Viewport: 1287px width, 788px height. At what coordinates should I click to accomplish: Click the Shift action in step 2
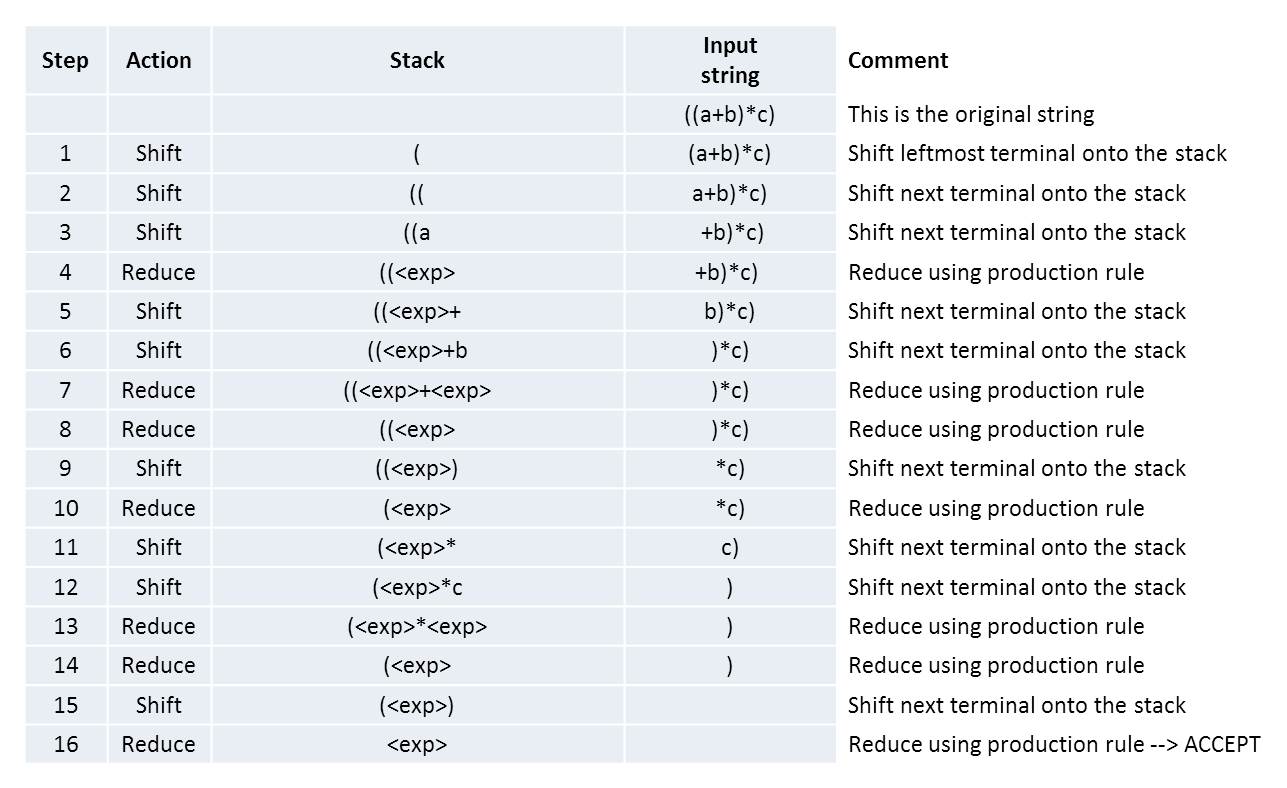pos(159,193)
